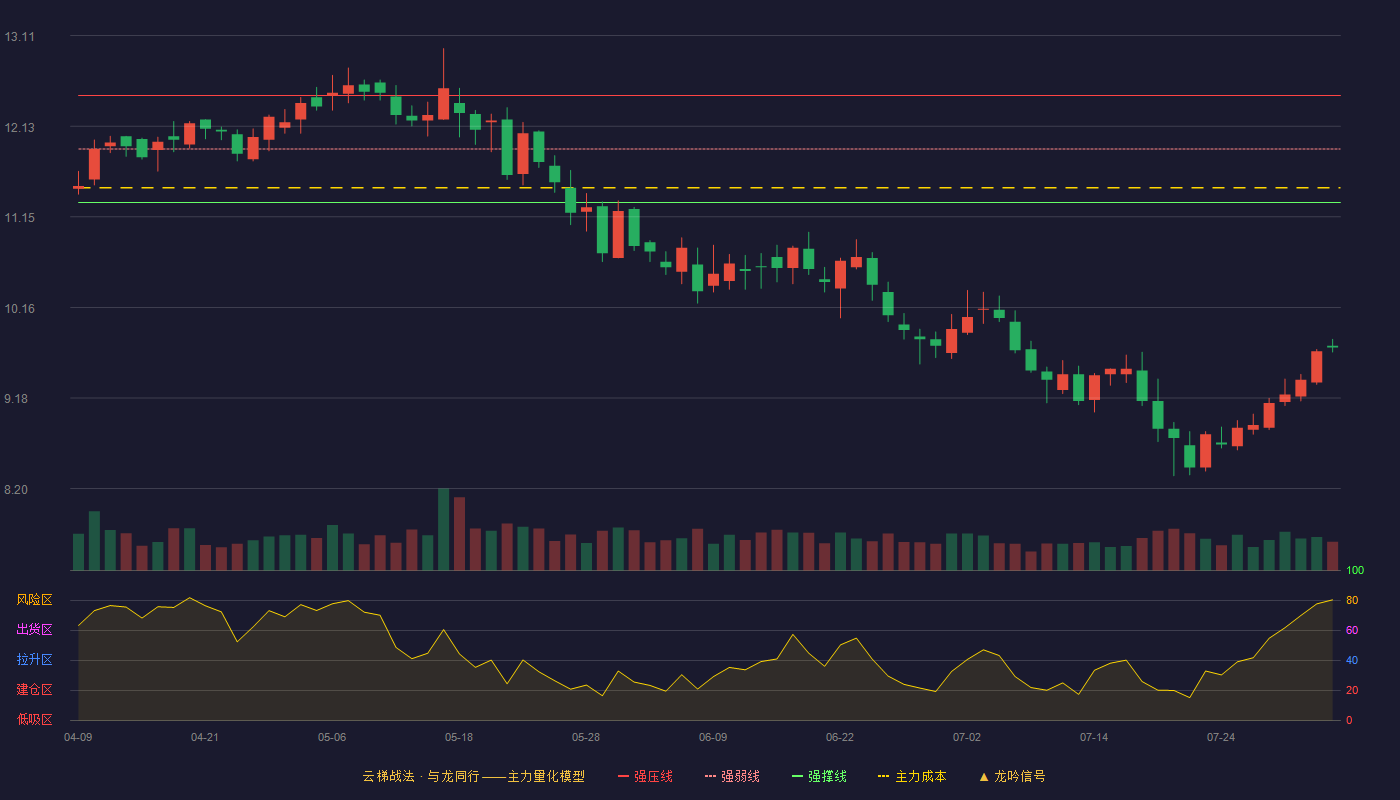Select the 拉升区 zone label
Screen dimensions: 1400x800
[x=34, y=660]
